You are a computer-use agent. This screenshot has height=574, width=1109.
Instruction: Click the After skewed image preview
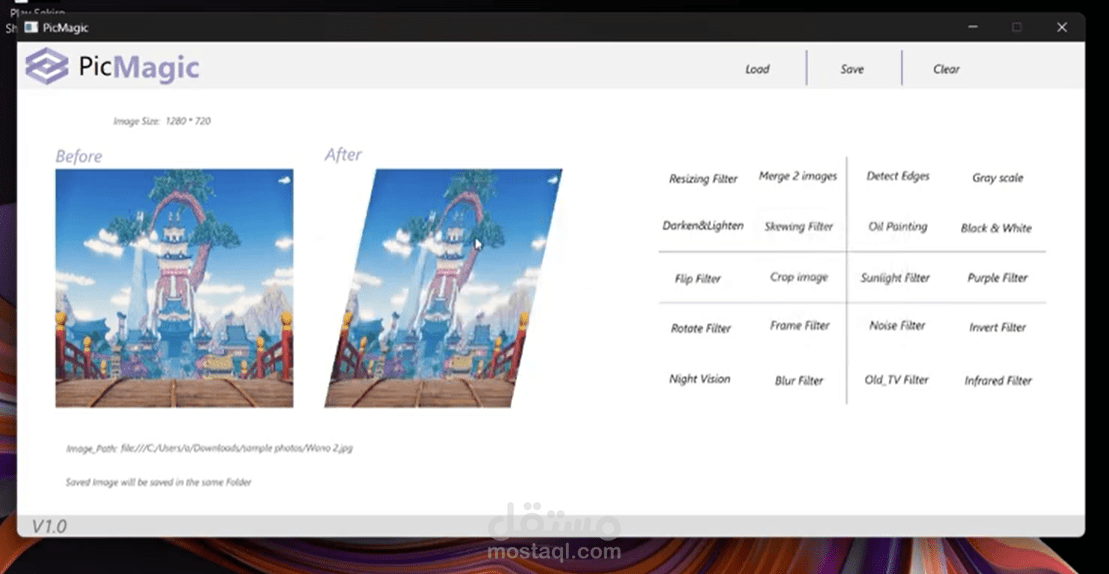click(443, 288)
